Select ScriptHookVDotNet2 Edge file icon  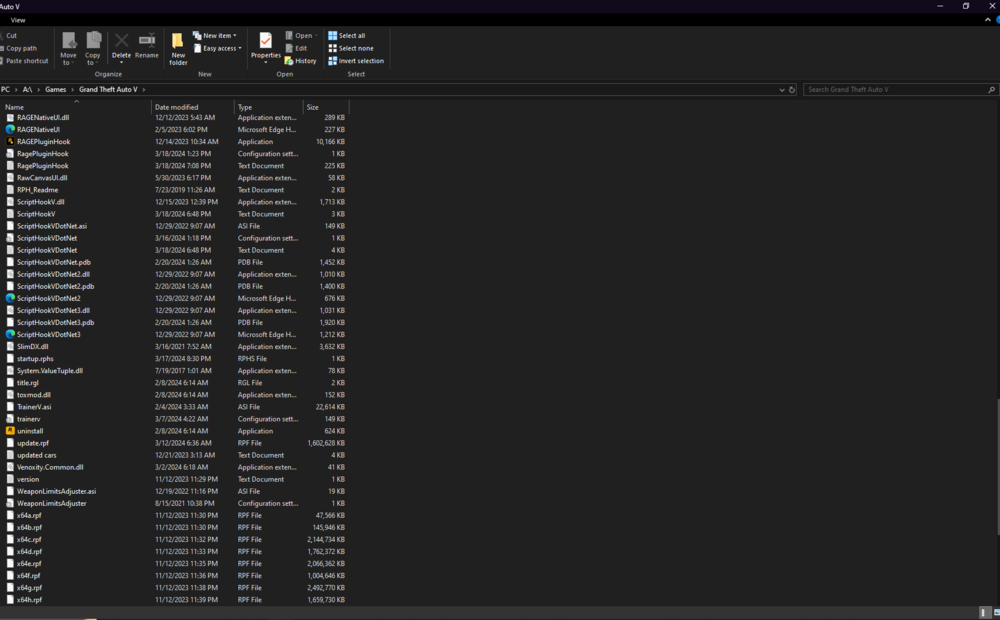coord(10,298)
